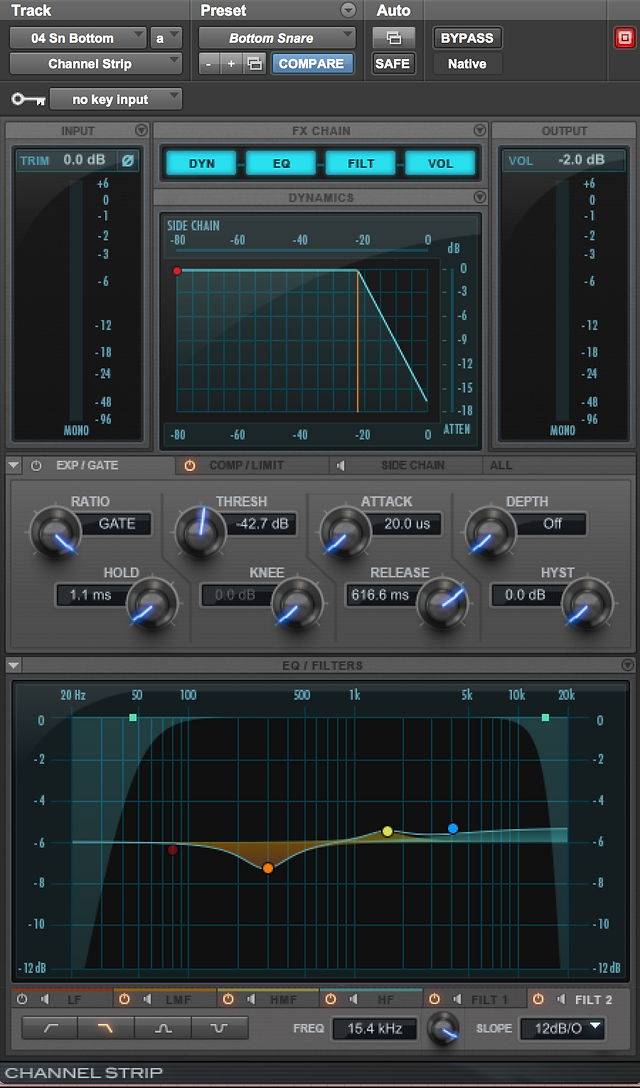The width and height of the screenshot is (640, 1088).
Task: Open the Bottom Snare preset dropdown
Action: click(x=277, y=38)
